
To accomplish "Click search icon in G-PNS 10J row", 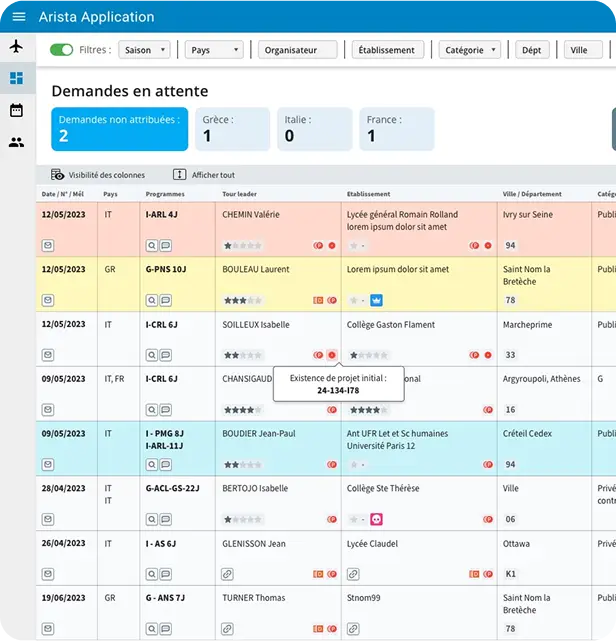I will pos(152,300).
